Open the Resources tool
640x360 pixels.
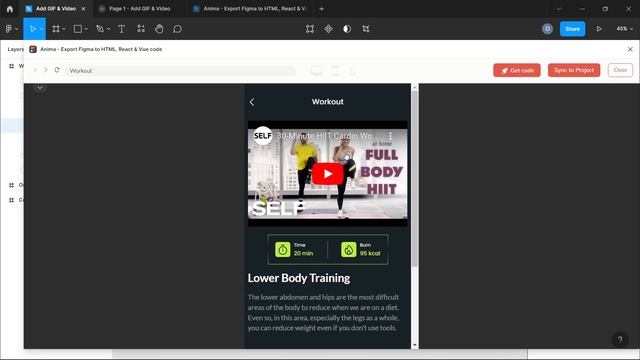pyautogui.click(x=141, y=29)
